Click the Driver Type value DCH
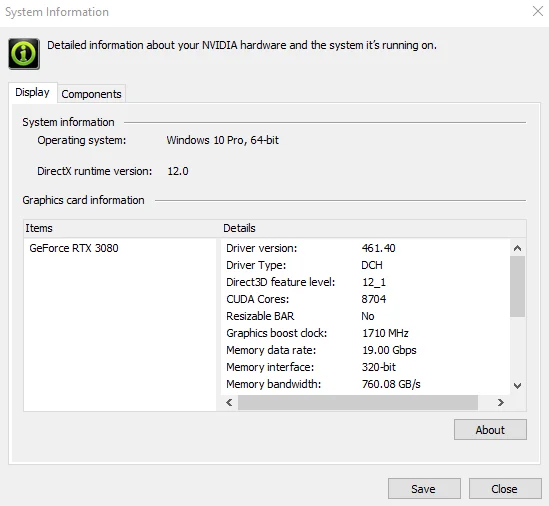This screenshot has height=506, width=549. (x=372, y=265)
